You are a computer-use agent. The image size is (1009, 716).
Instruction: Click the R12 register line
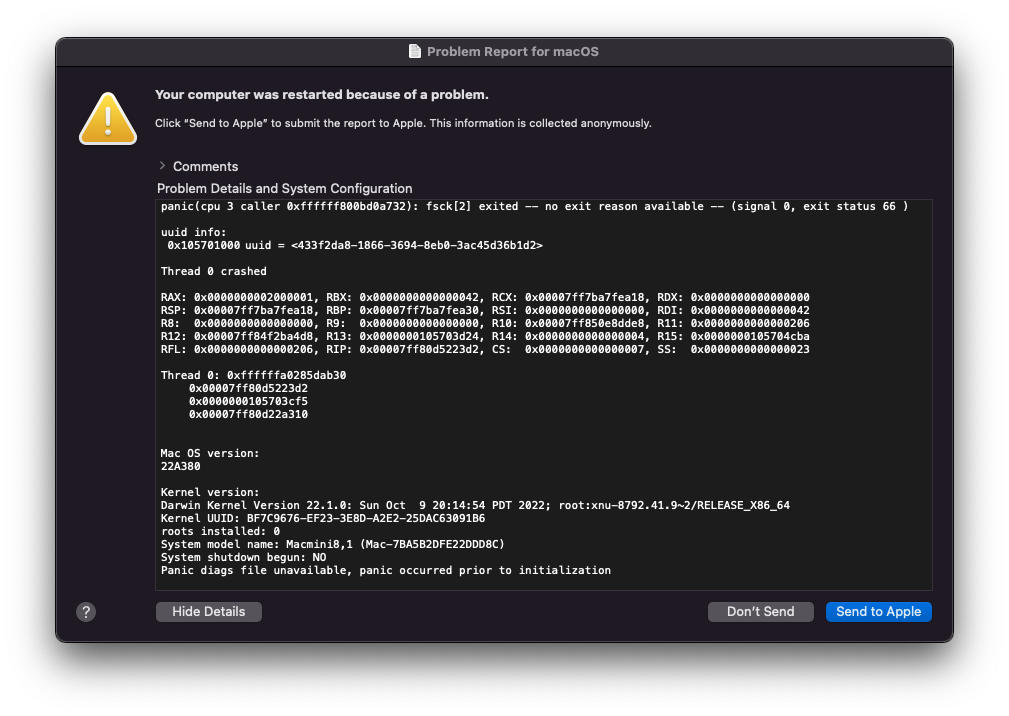coord(485,336)
